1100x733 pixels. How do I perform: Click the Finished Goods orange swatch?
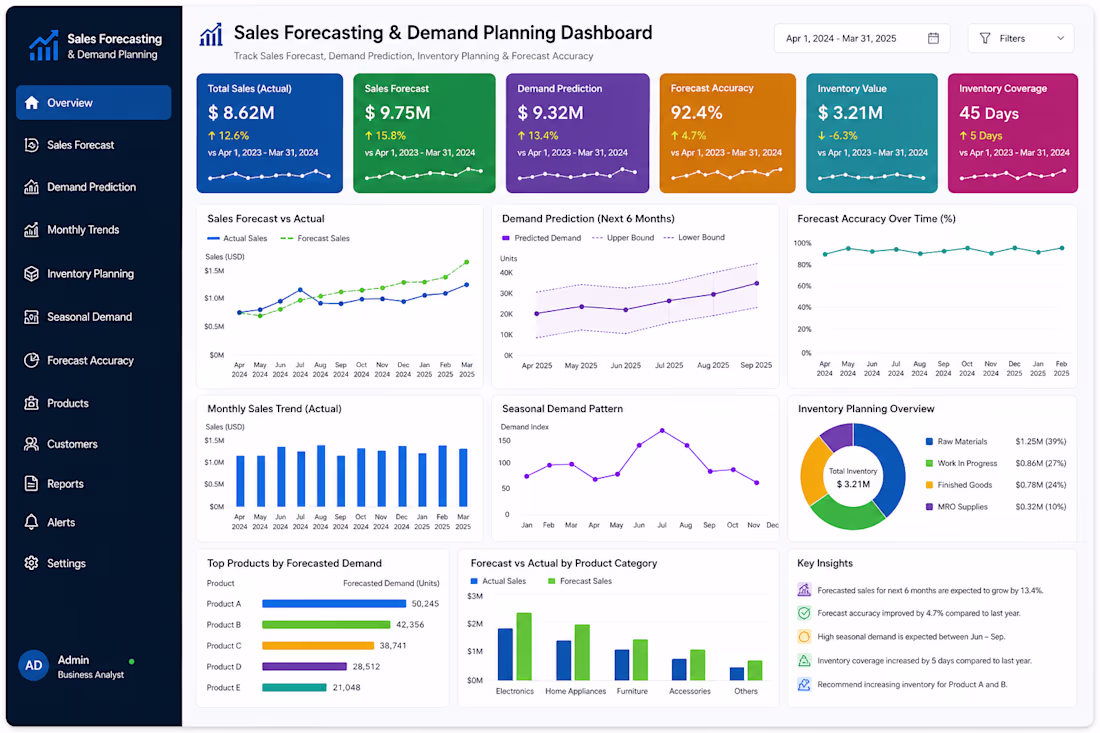pyautogui.click(x=930, y=485)
